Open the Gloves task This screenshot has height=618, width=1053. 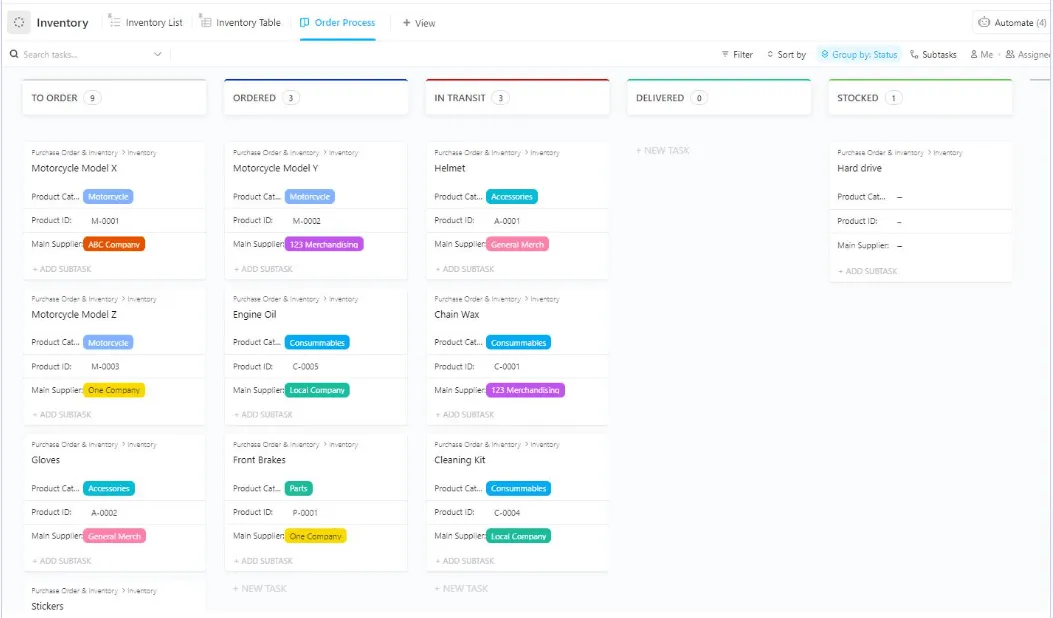pyautogui.click(x=46, y=460)
